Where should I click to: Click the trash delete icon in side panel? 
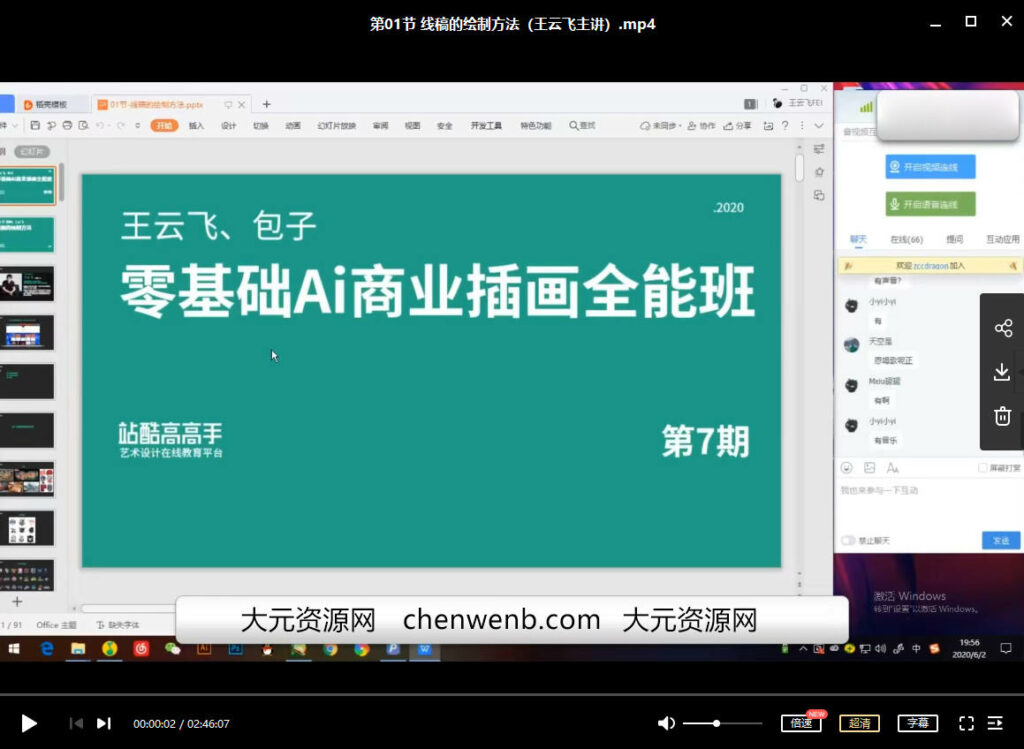[1002, 416]
